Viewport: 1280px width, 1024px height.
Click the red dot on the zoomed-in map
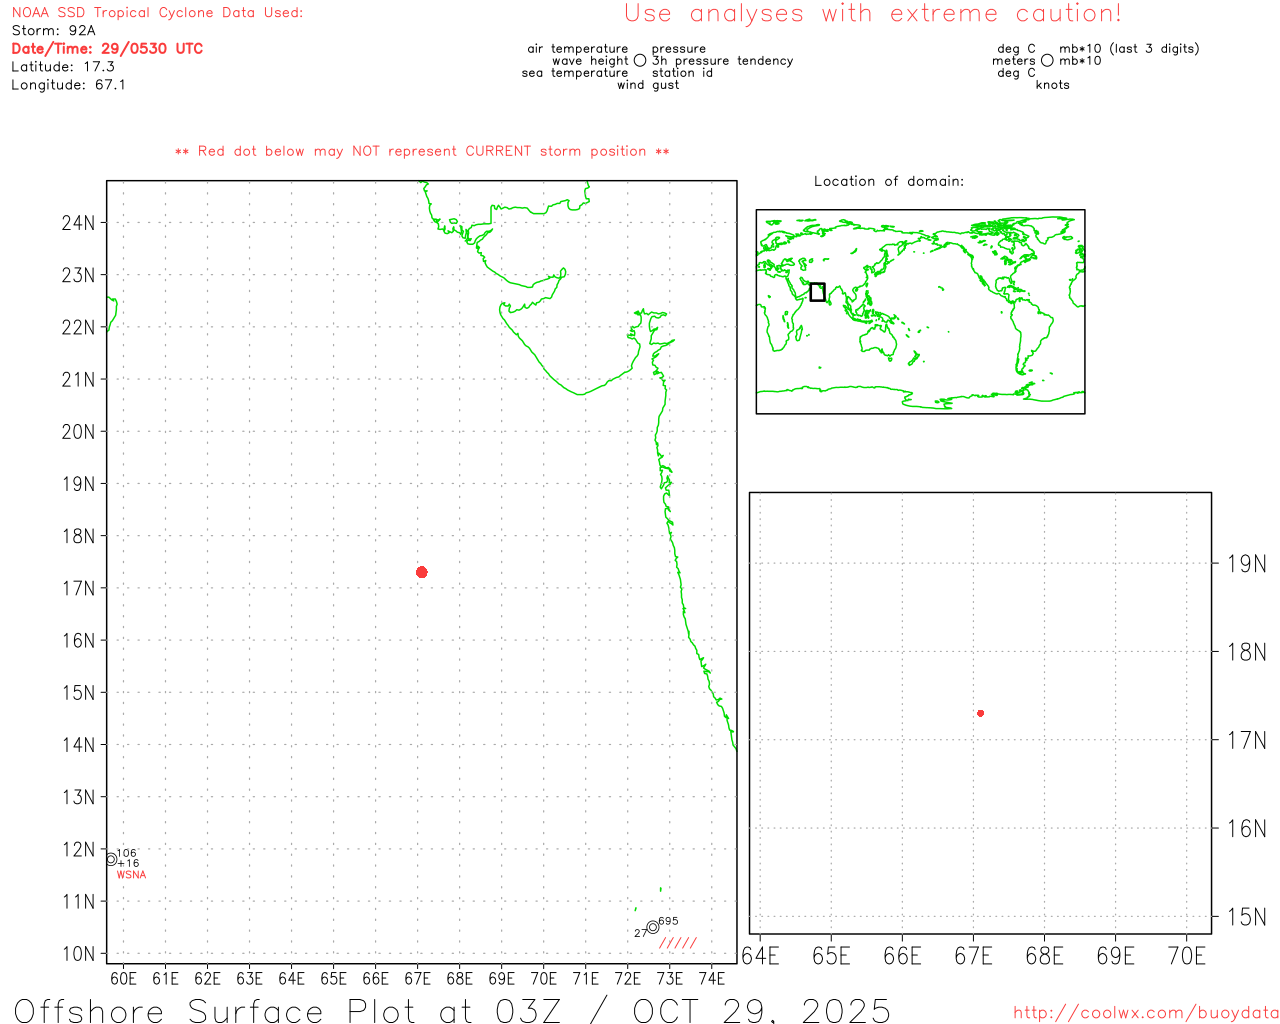tap(980, 713)
